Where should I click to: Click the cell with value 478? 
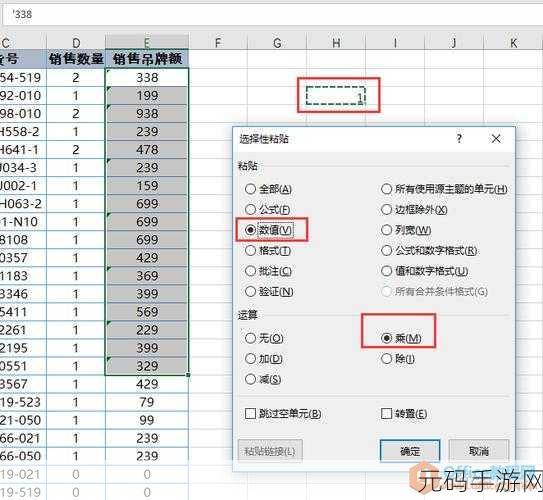tap(147, 150)
